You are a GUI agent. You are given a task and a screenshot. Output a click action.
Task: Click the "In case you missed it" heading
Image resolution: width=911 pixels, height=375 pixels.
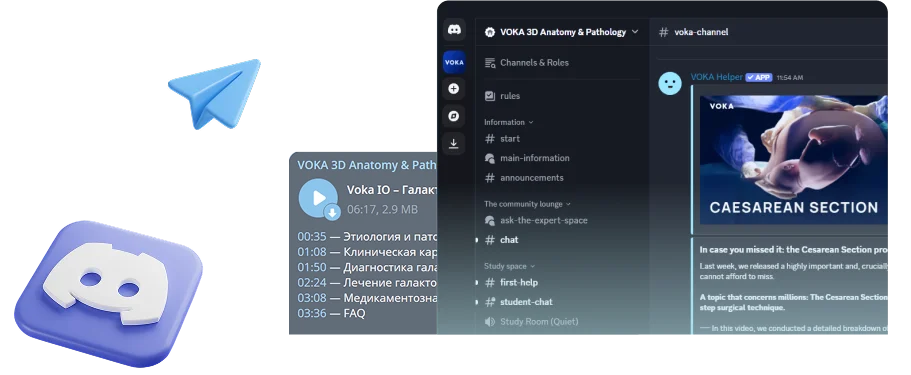coord(794,250)
